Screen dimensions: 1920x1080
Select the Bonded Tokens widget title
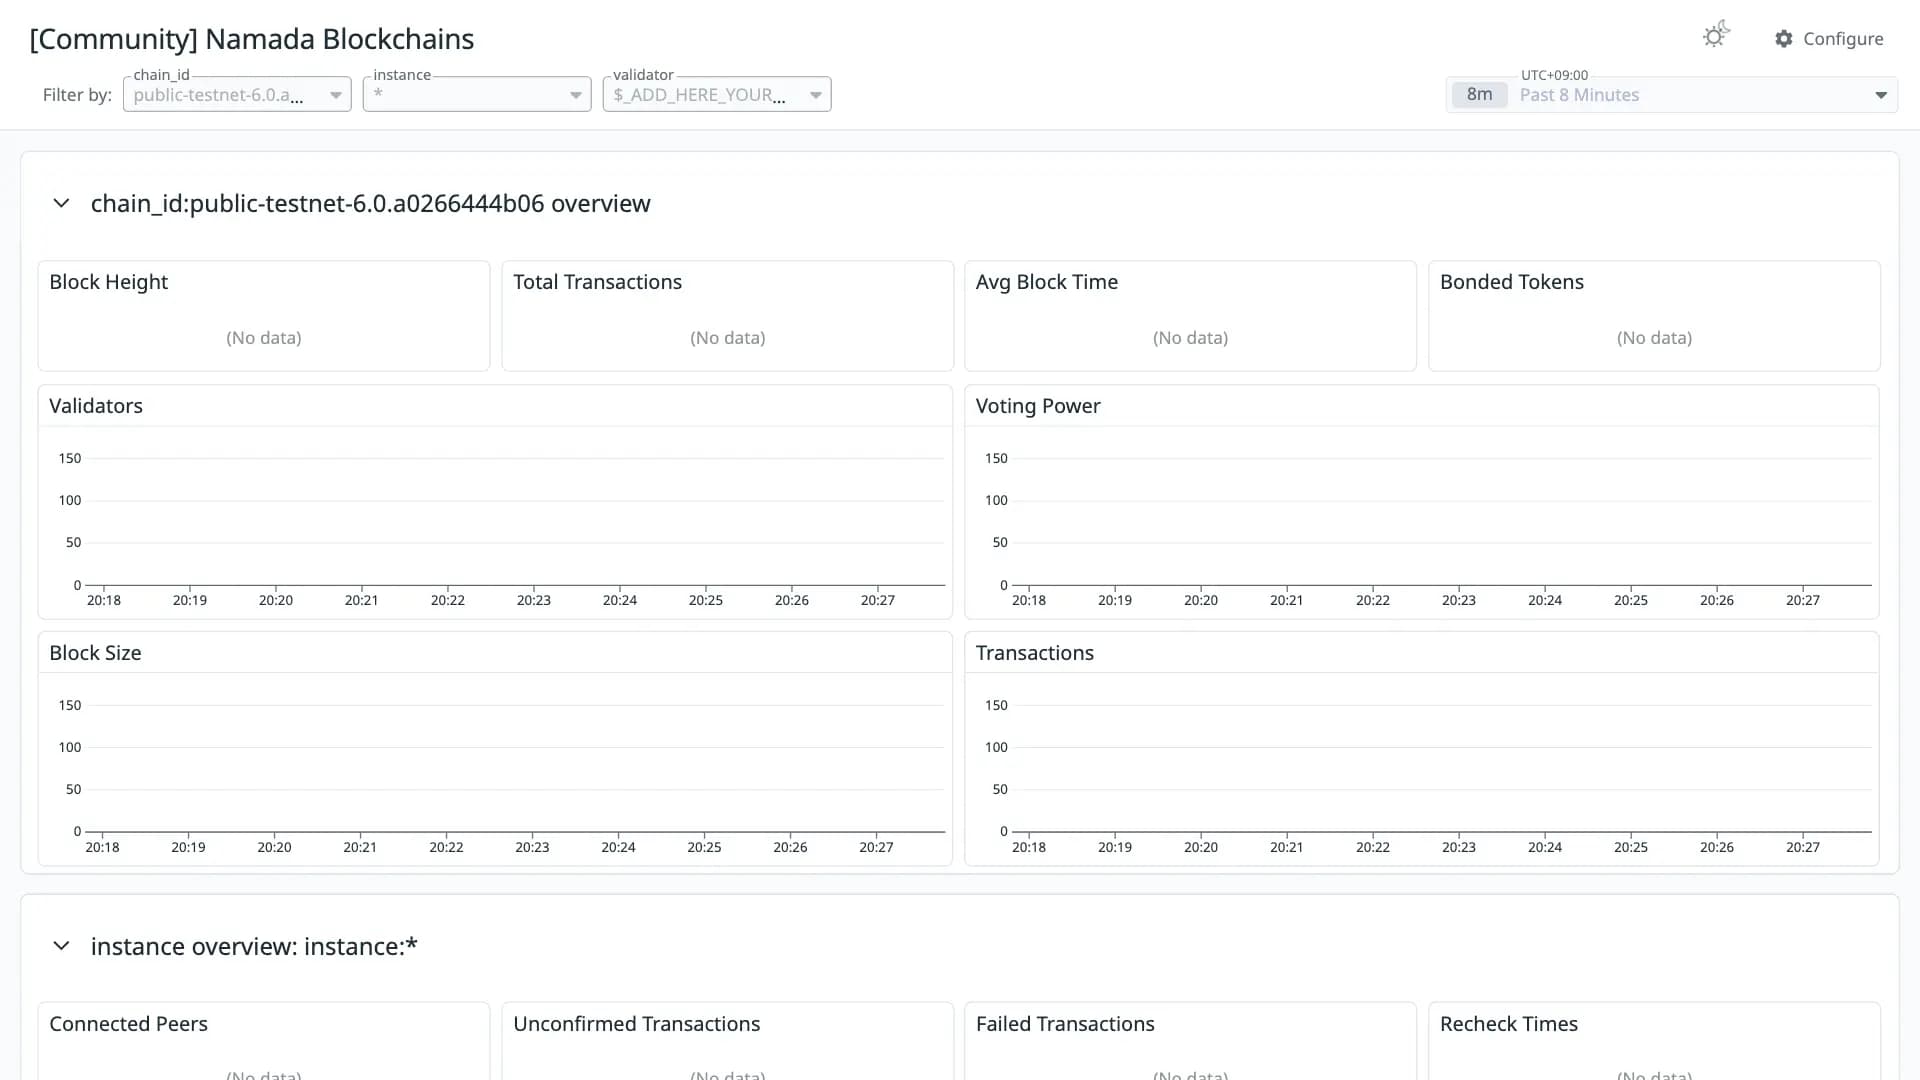[x=1512, y=283]
